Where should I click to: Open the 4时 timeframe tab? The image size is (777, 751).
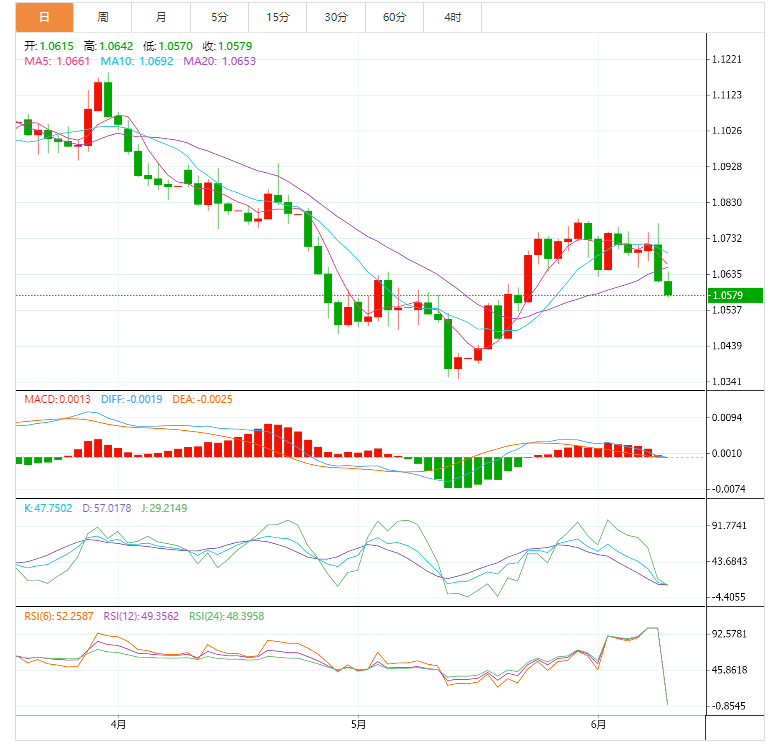(x=452, y=17)
